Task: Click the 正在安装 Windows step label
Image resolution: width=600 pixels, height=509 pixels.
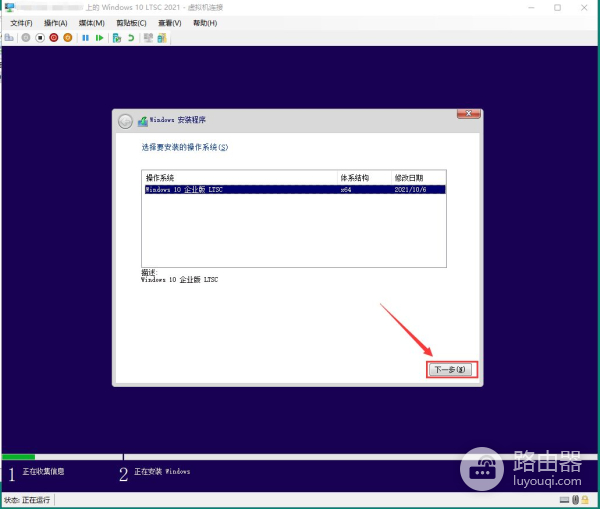Action: tap(162, 471)
